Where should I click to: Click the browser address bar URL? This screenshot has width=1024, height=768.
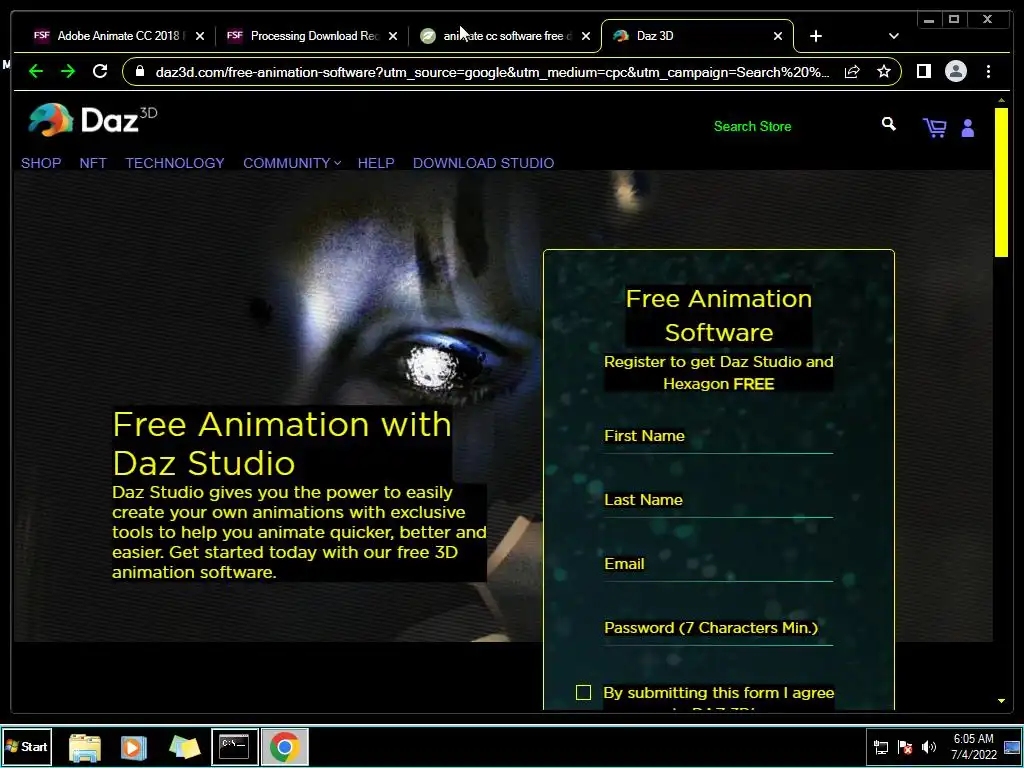click(492, 72)
